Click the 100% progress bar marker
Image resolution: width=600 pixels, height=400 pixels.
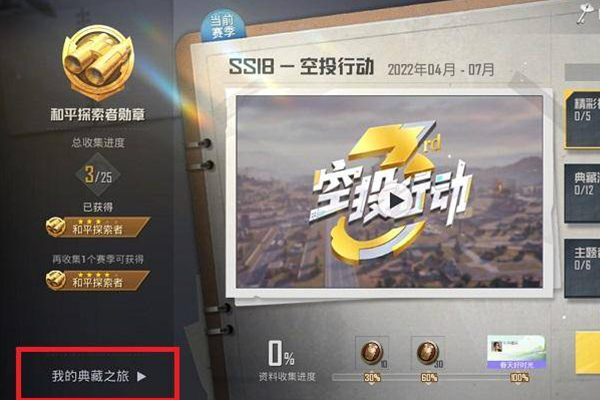click(x=519, y=378)
